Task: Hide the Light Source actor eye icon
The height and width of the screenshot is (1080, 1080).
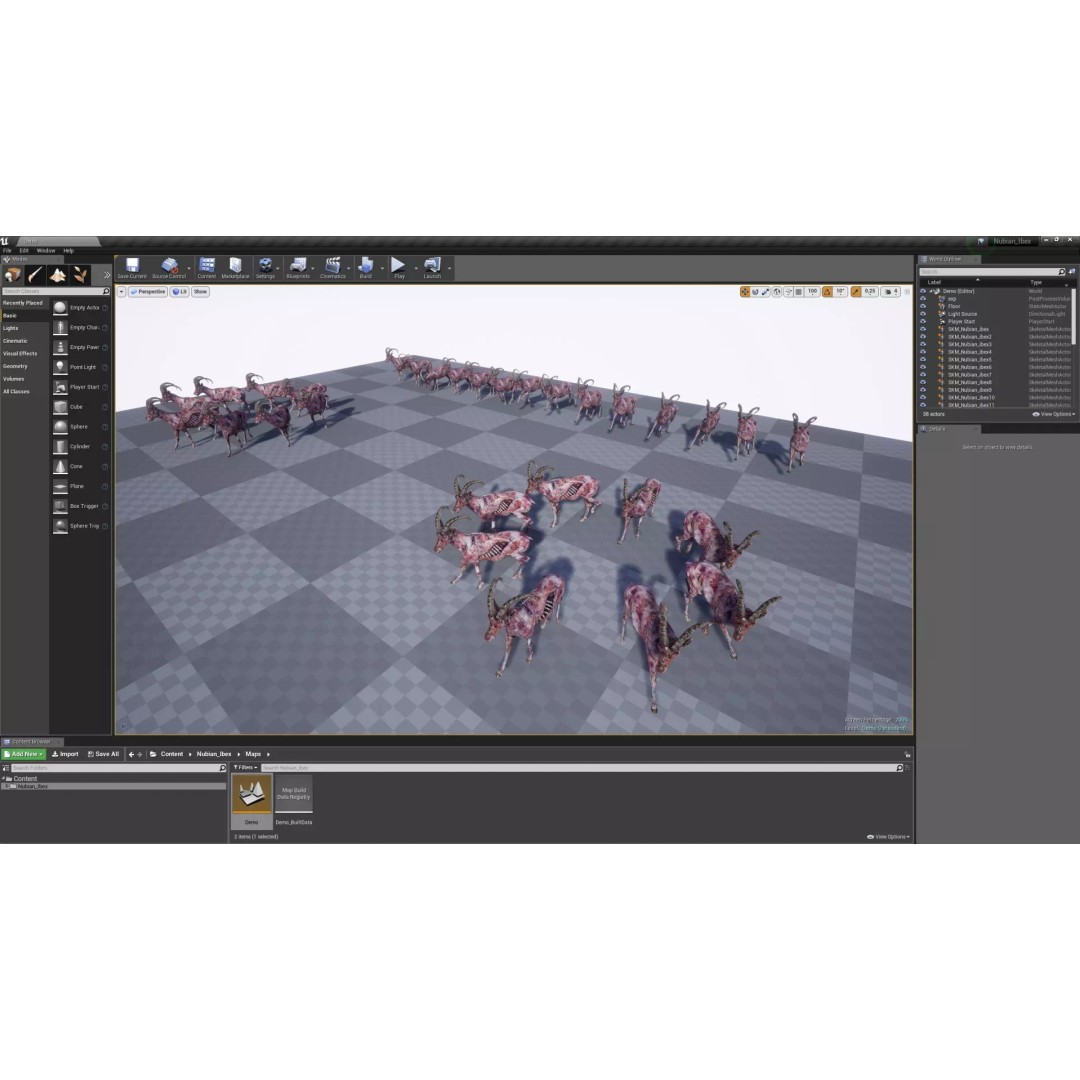Action: [x=923, y=314]
